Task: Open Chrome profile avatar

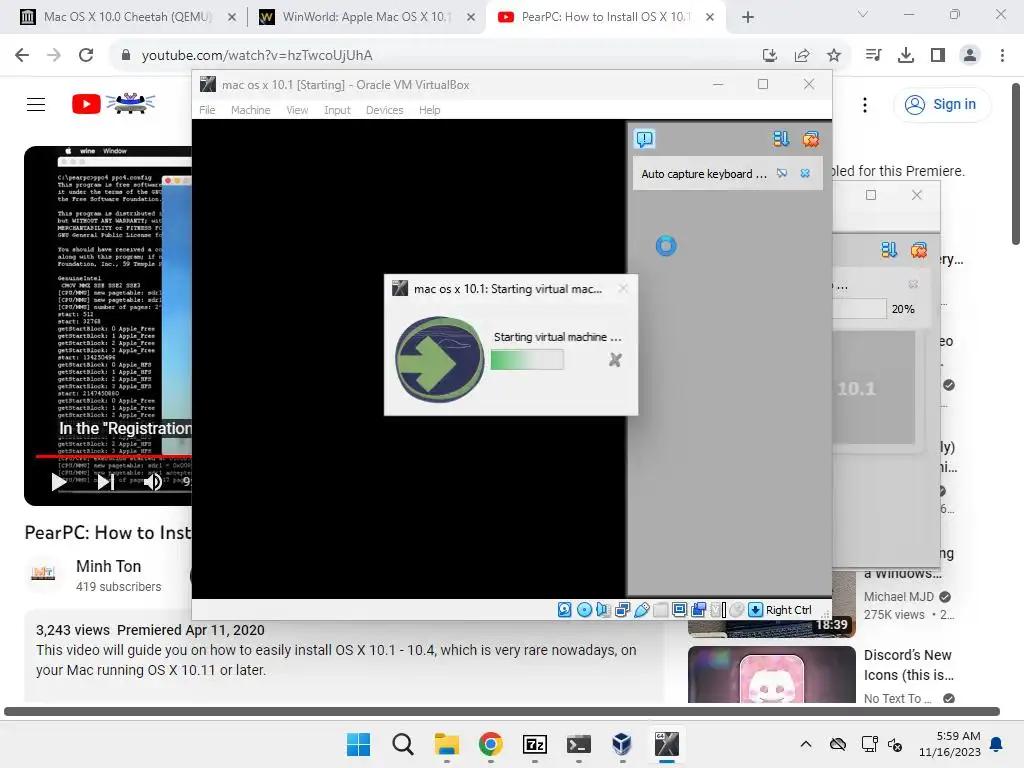Action: [x=970, y=55]
